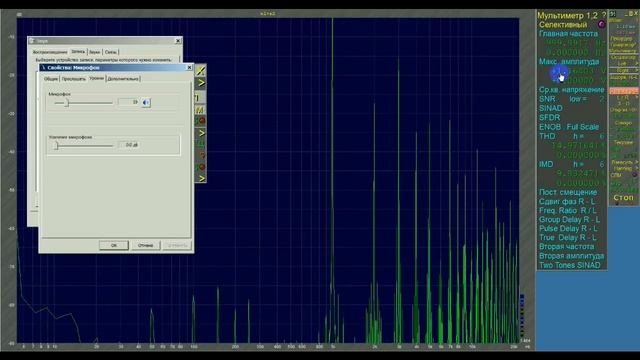The width and height of the screenshot is (640, 360).
Task: Toggle the purple Селективный indicator
Action: pos(601,24)
